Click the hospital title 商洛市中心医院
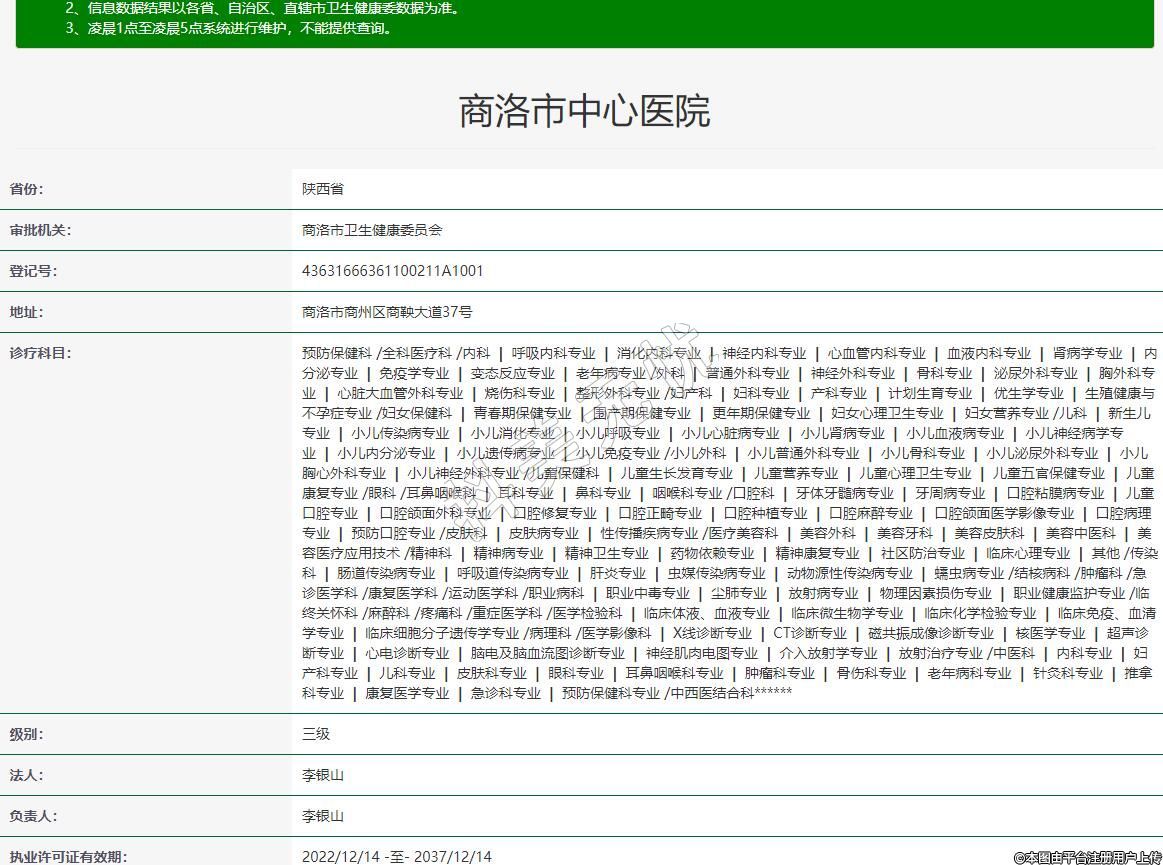The height and width of the screenshot is (865, 1163). (x=583, y=111)
